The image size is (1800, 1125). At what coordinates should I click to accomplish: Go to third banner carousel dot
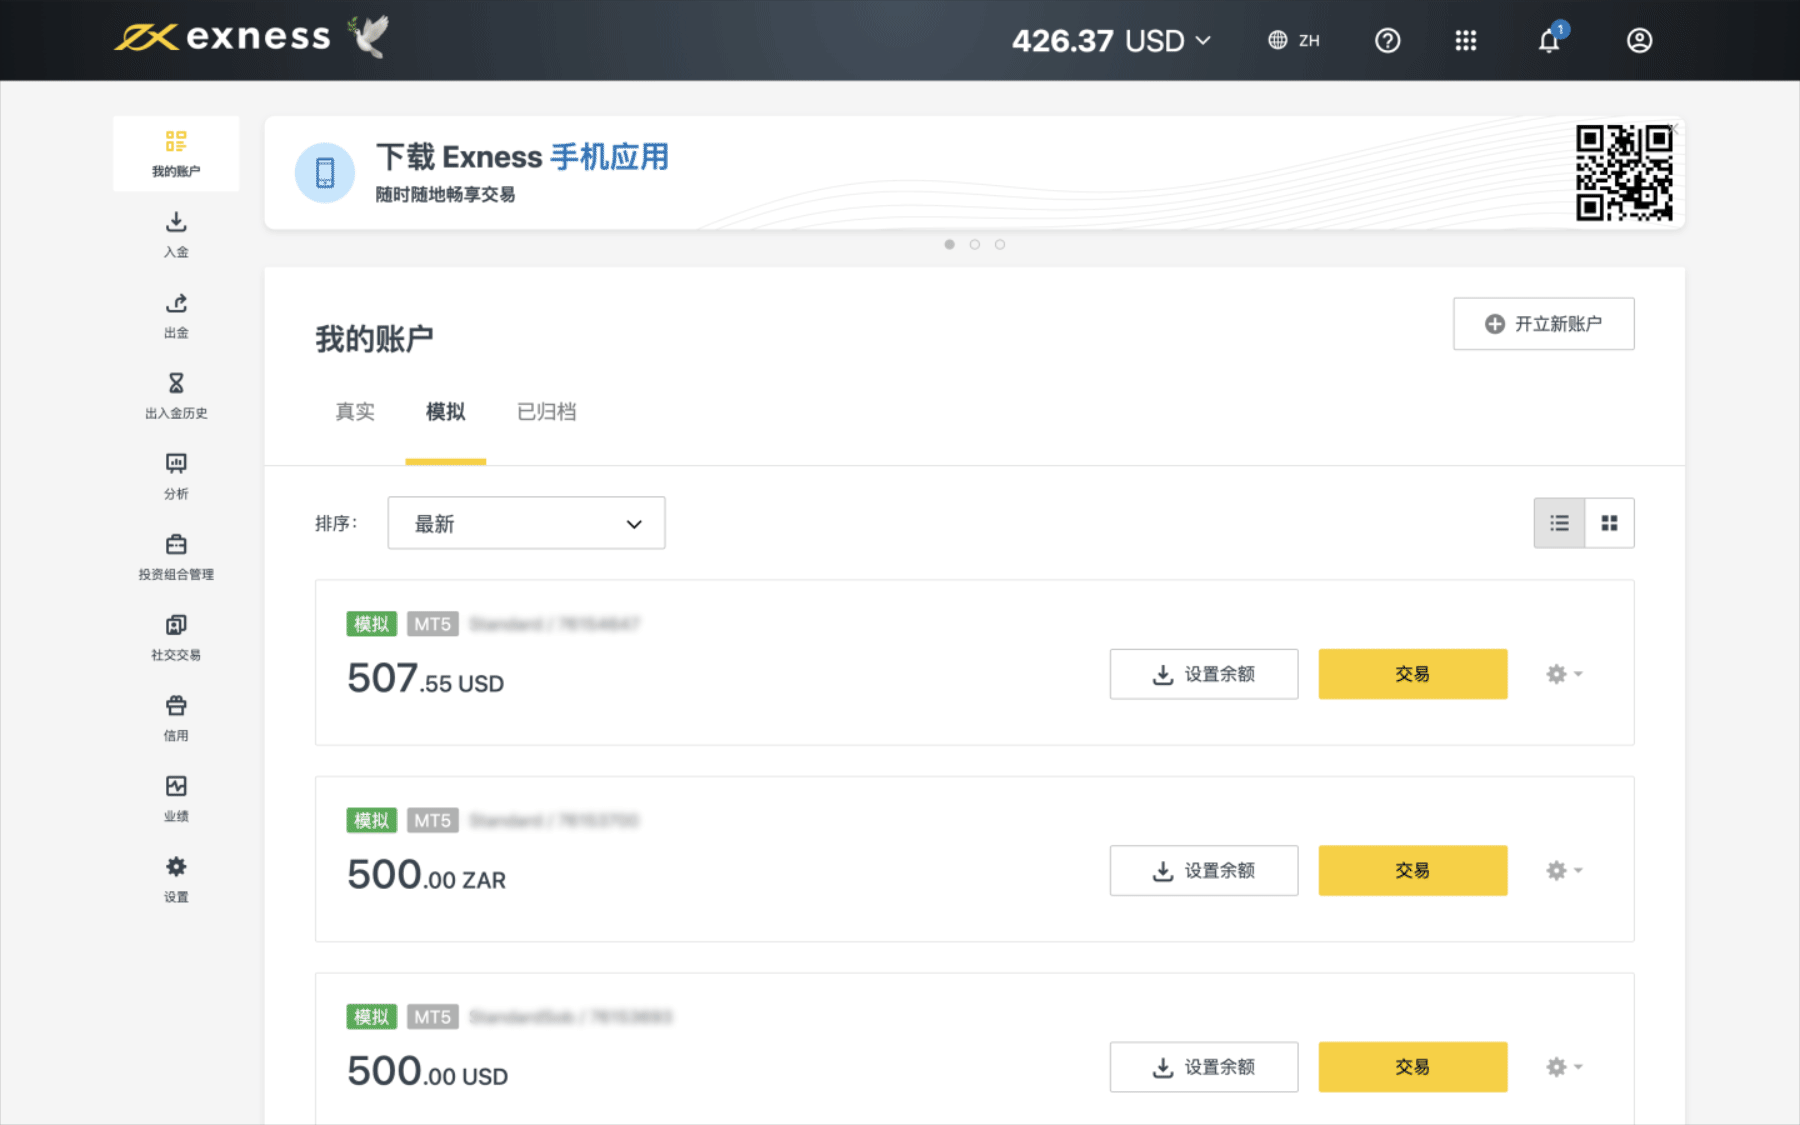(1000, 244)
